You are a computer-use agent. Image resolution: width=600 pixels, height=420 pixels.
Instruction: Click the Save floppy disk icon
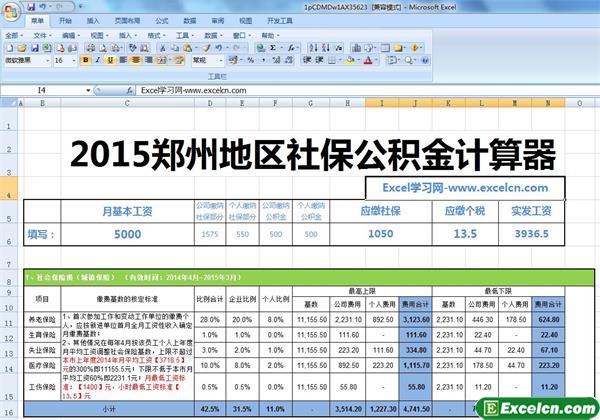coord(35,48)
